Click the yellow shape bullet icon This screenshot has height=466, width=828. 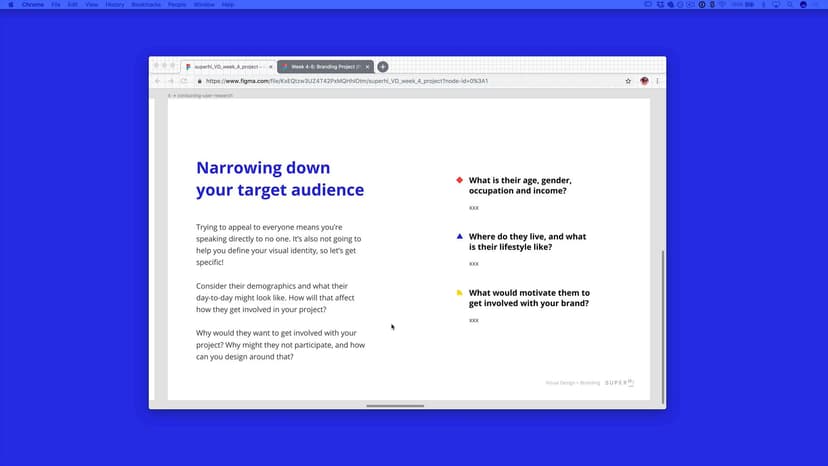tap(460, 293)
